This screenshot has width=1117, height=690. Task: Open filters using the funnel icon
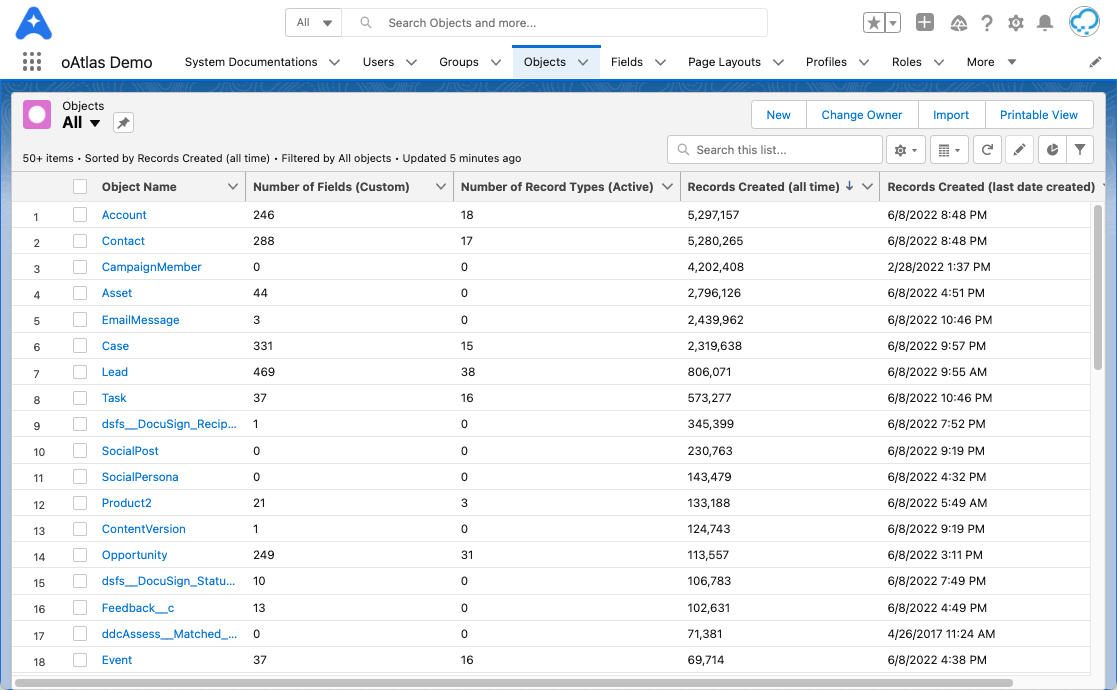click(x=1079, y=149)
